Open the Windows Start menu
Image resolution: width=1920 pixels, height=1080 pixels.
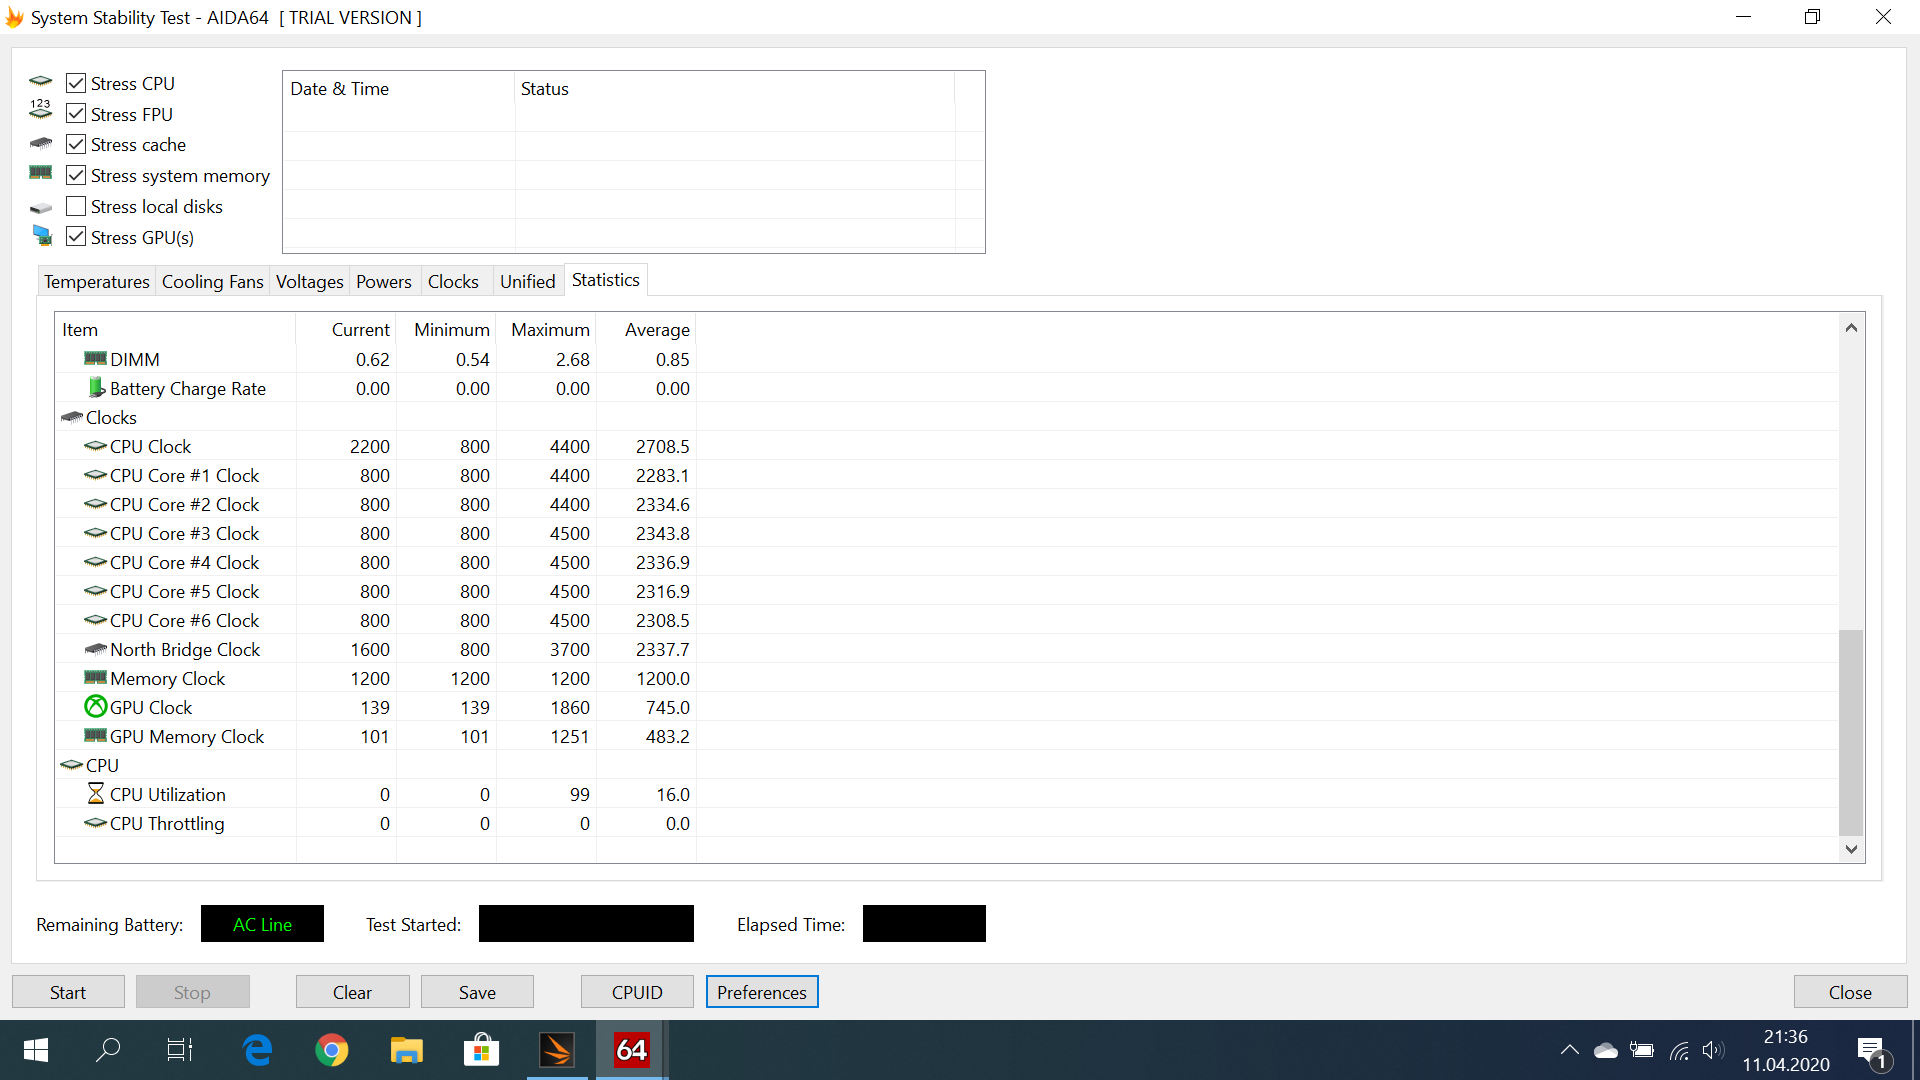(35, 1050)
